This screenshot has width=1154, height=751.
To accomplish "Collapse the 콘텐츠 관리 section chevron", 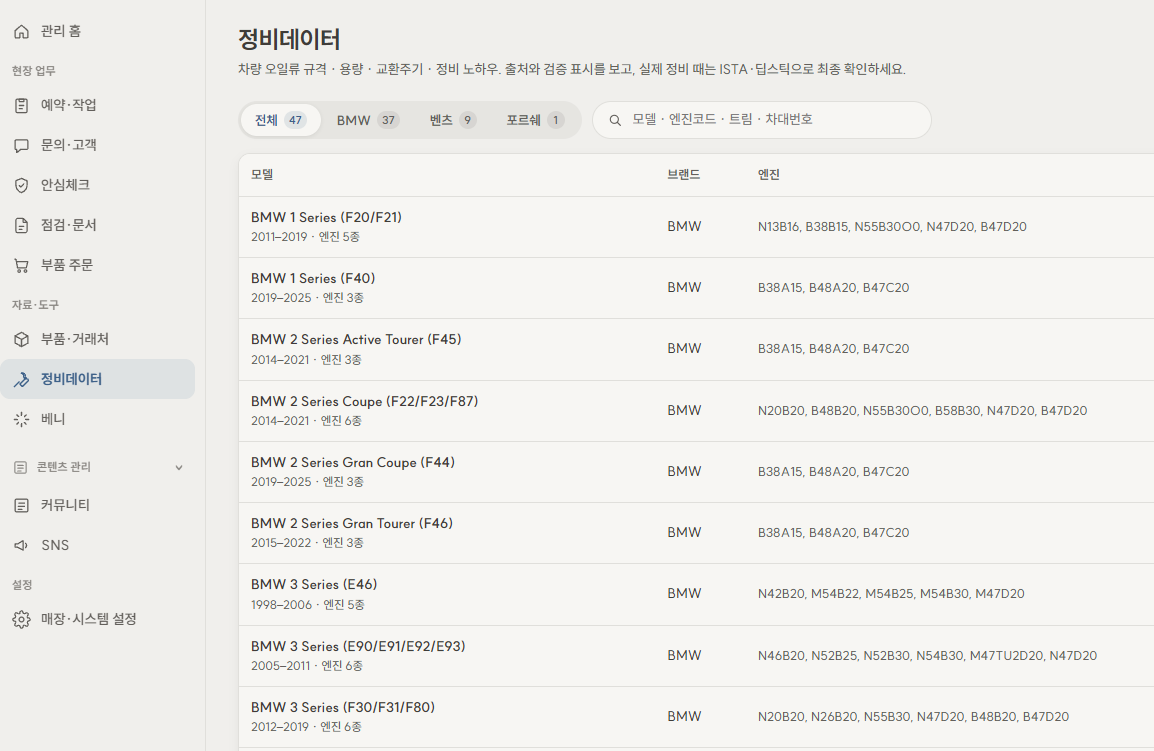I will pyautogui.click(x=179, y=468).
